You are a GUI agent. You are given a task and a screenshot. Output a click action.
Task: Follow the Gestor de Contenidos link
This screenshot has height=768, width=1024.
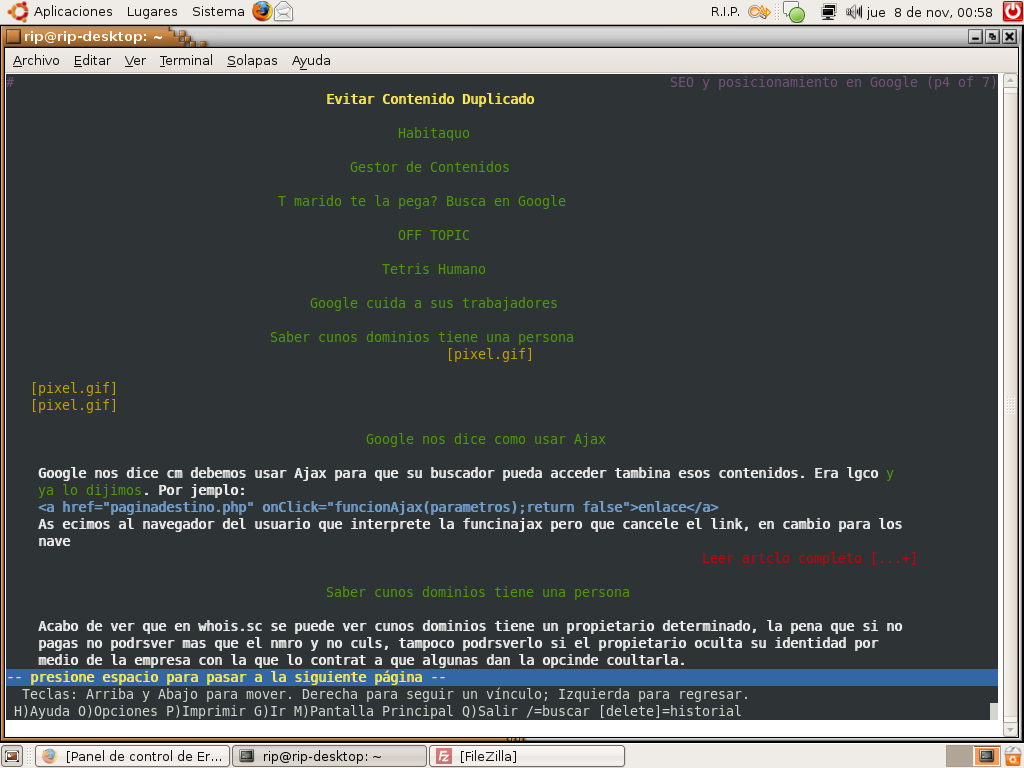tap(430, 167)
